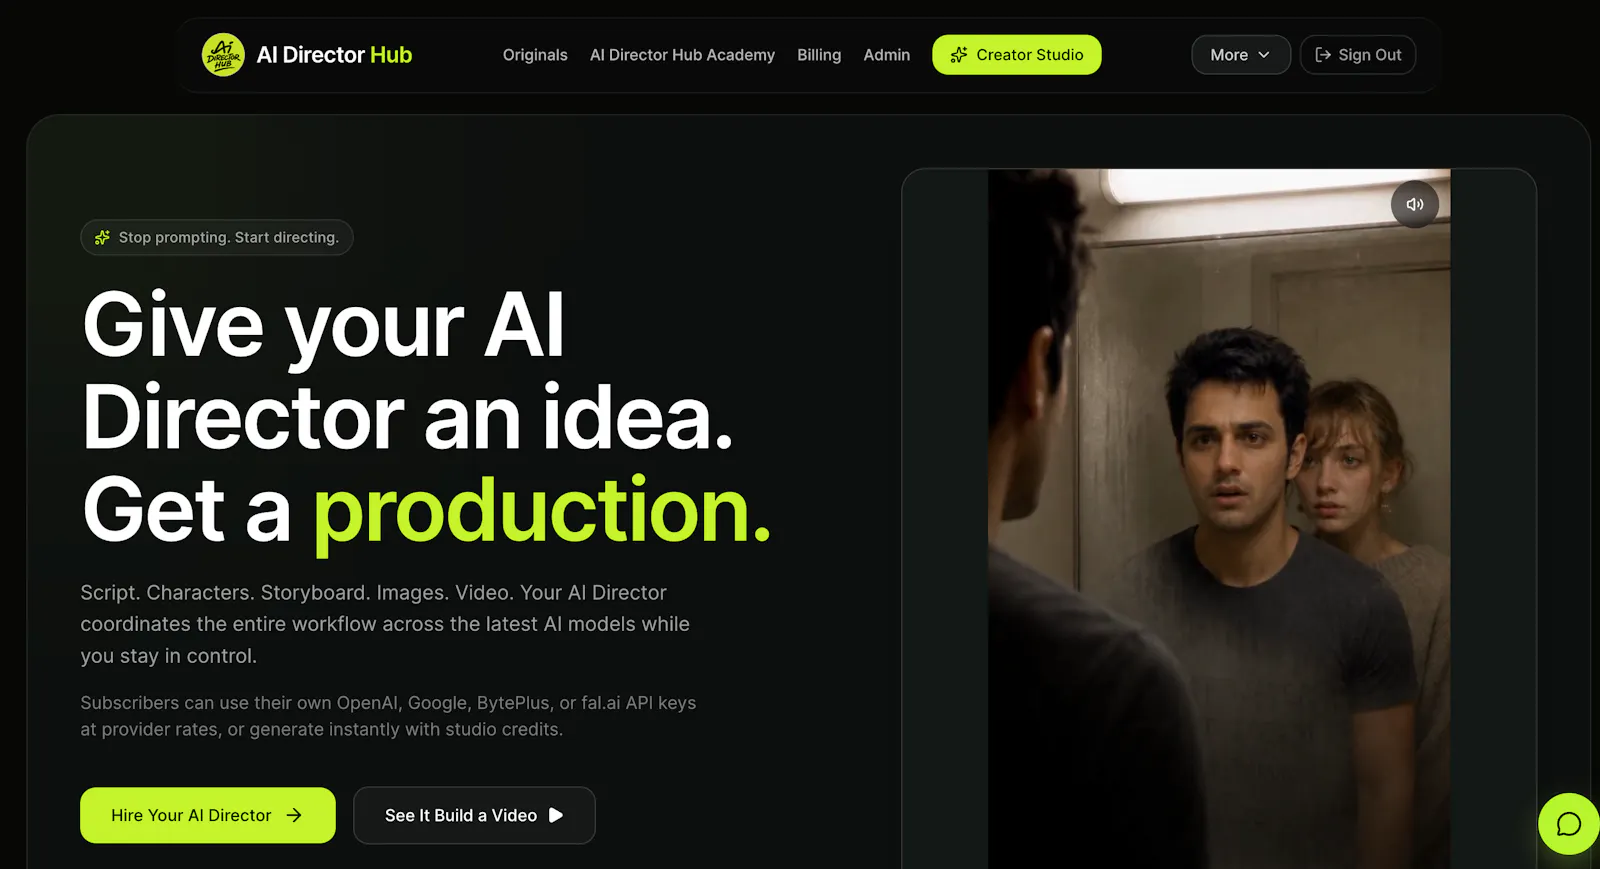The image size is (1600, 869).
Task: Click the paragraph starting 'Script. Characters. Storyboard.'
Action: pyautogui.click(x=385, y=624)
